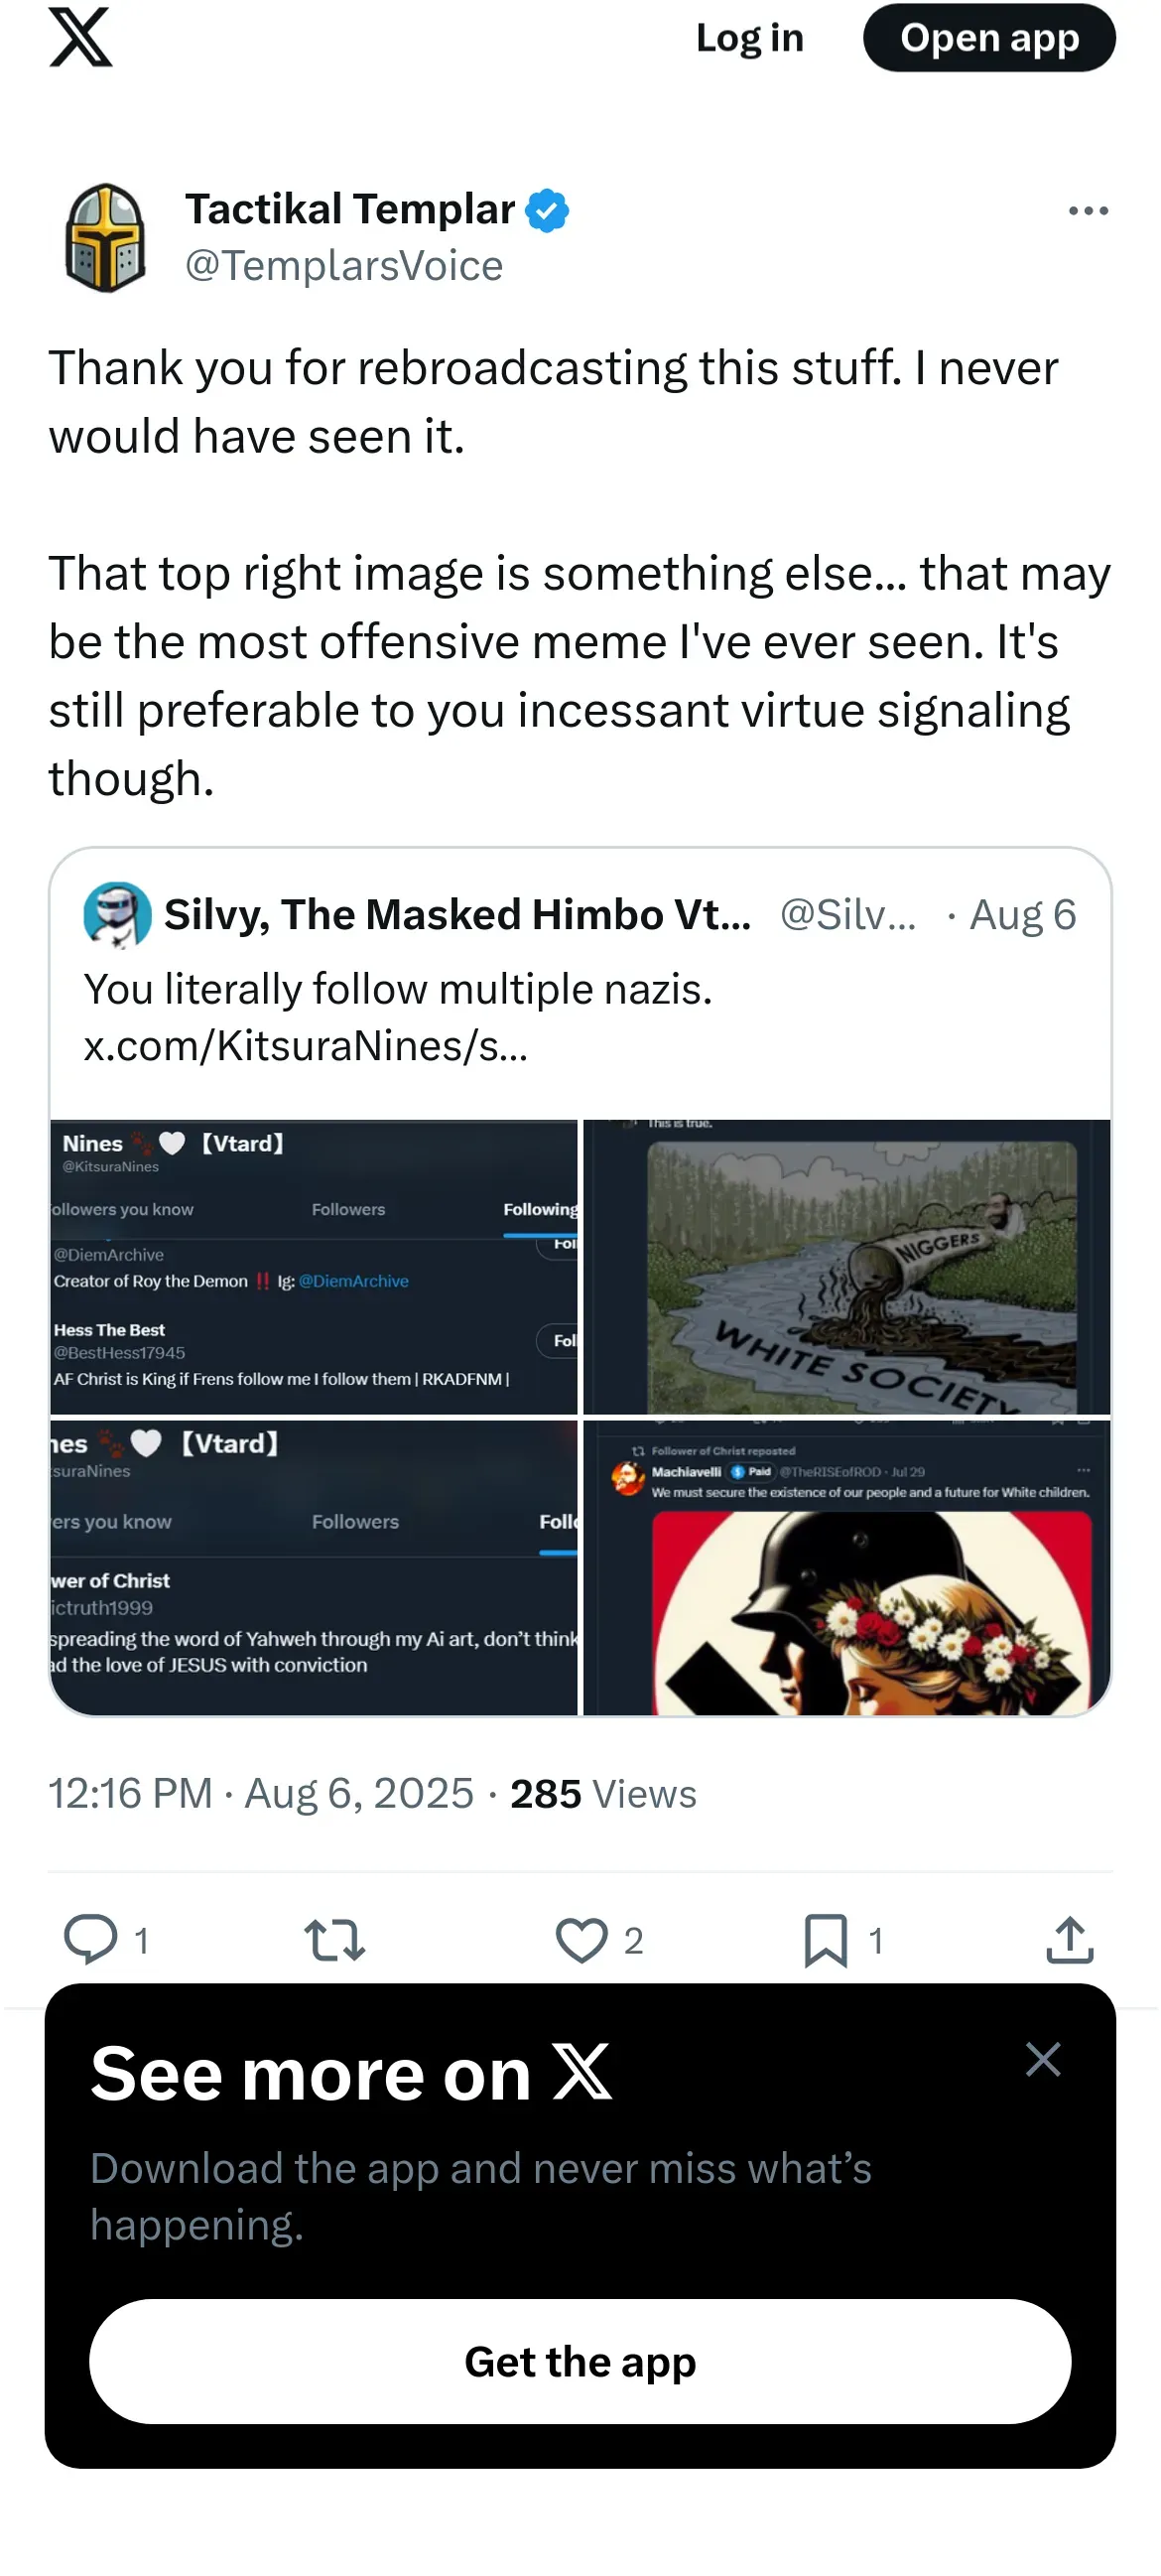This screenshot has height=2576, width=1161.
Task: Dismiss the See more on X banner
Action: click(x=1042, y=2059)
